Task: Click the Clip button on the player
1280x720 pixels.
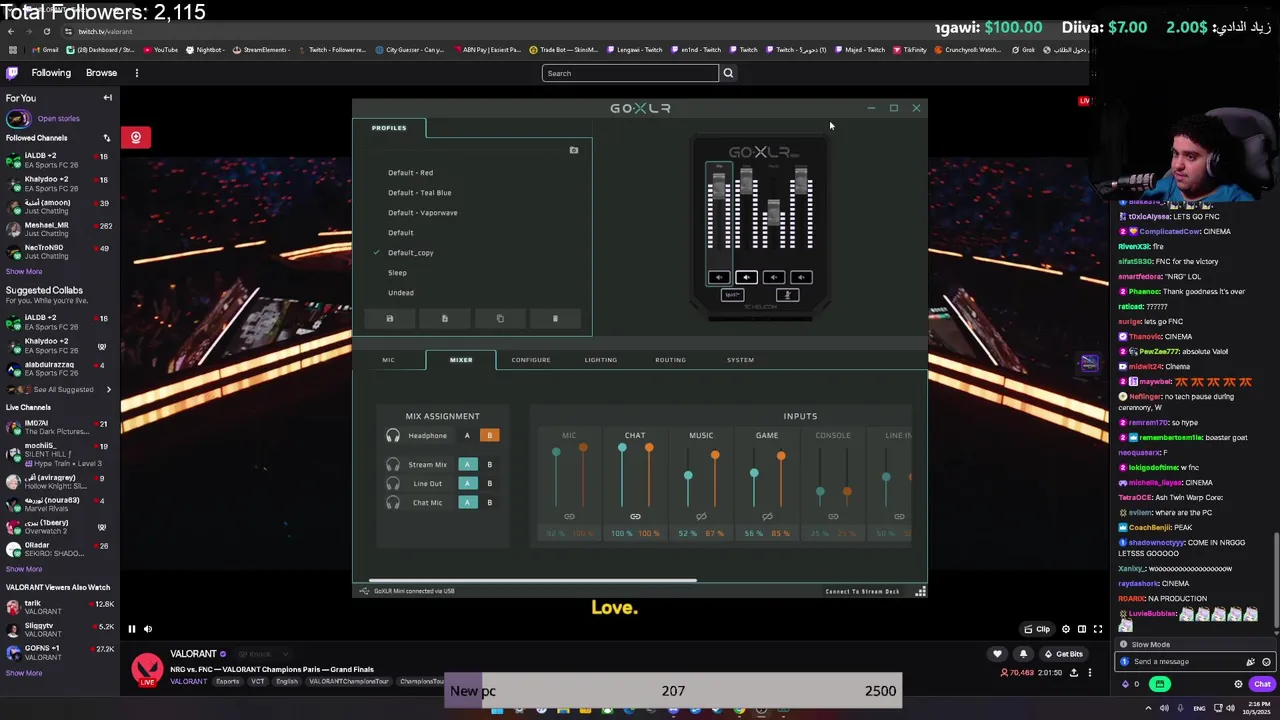Action: tap(1037, 629)
